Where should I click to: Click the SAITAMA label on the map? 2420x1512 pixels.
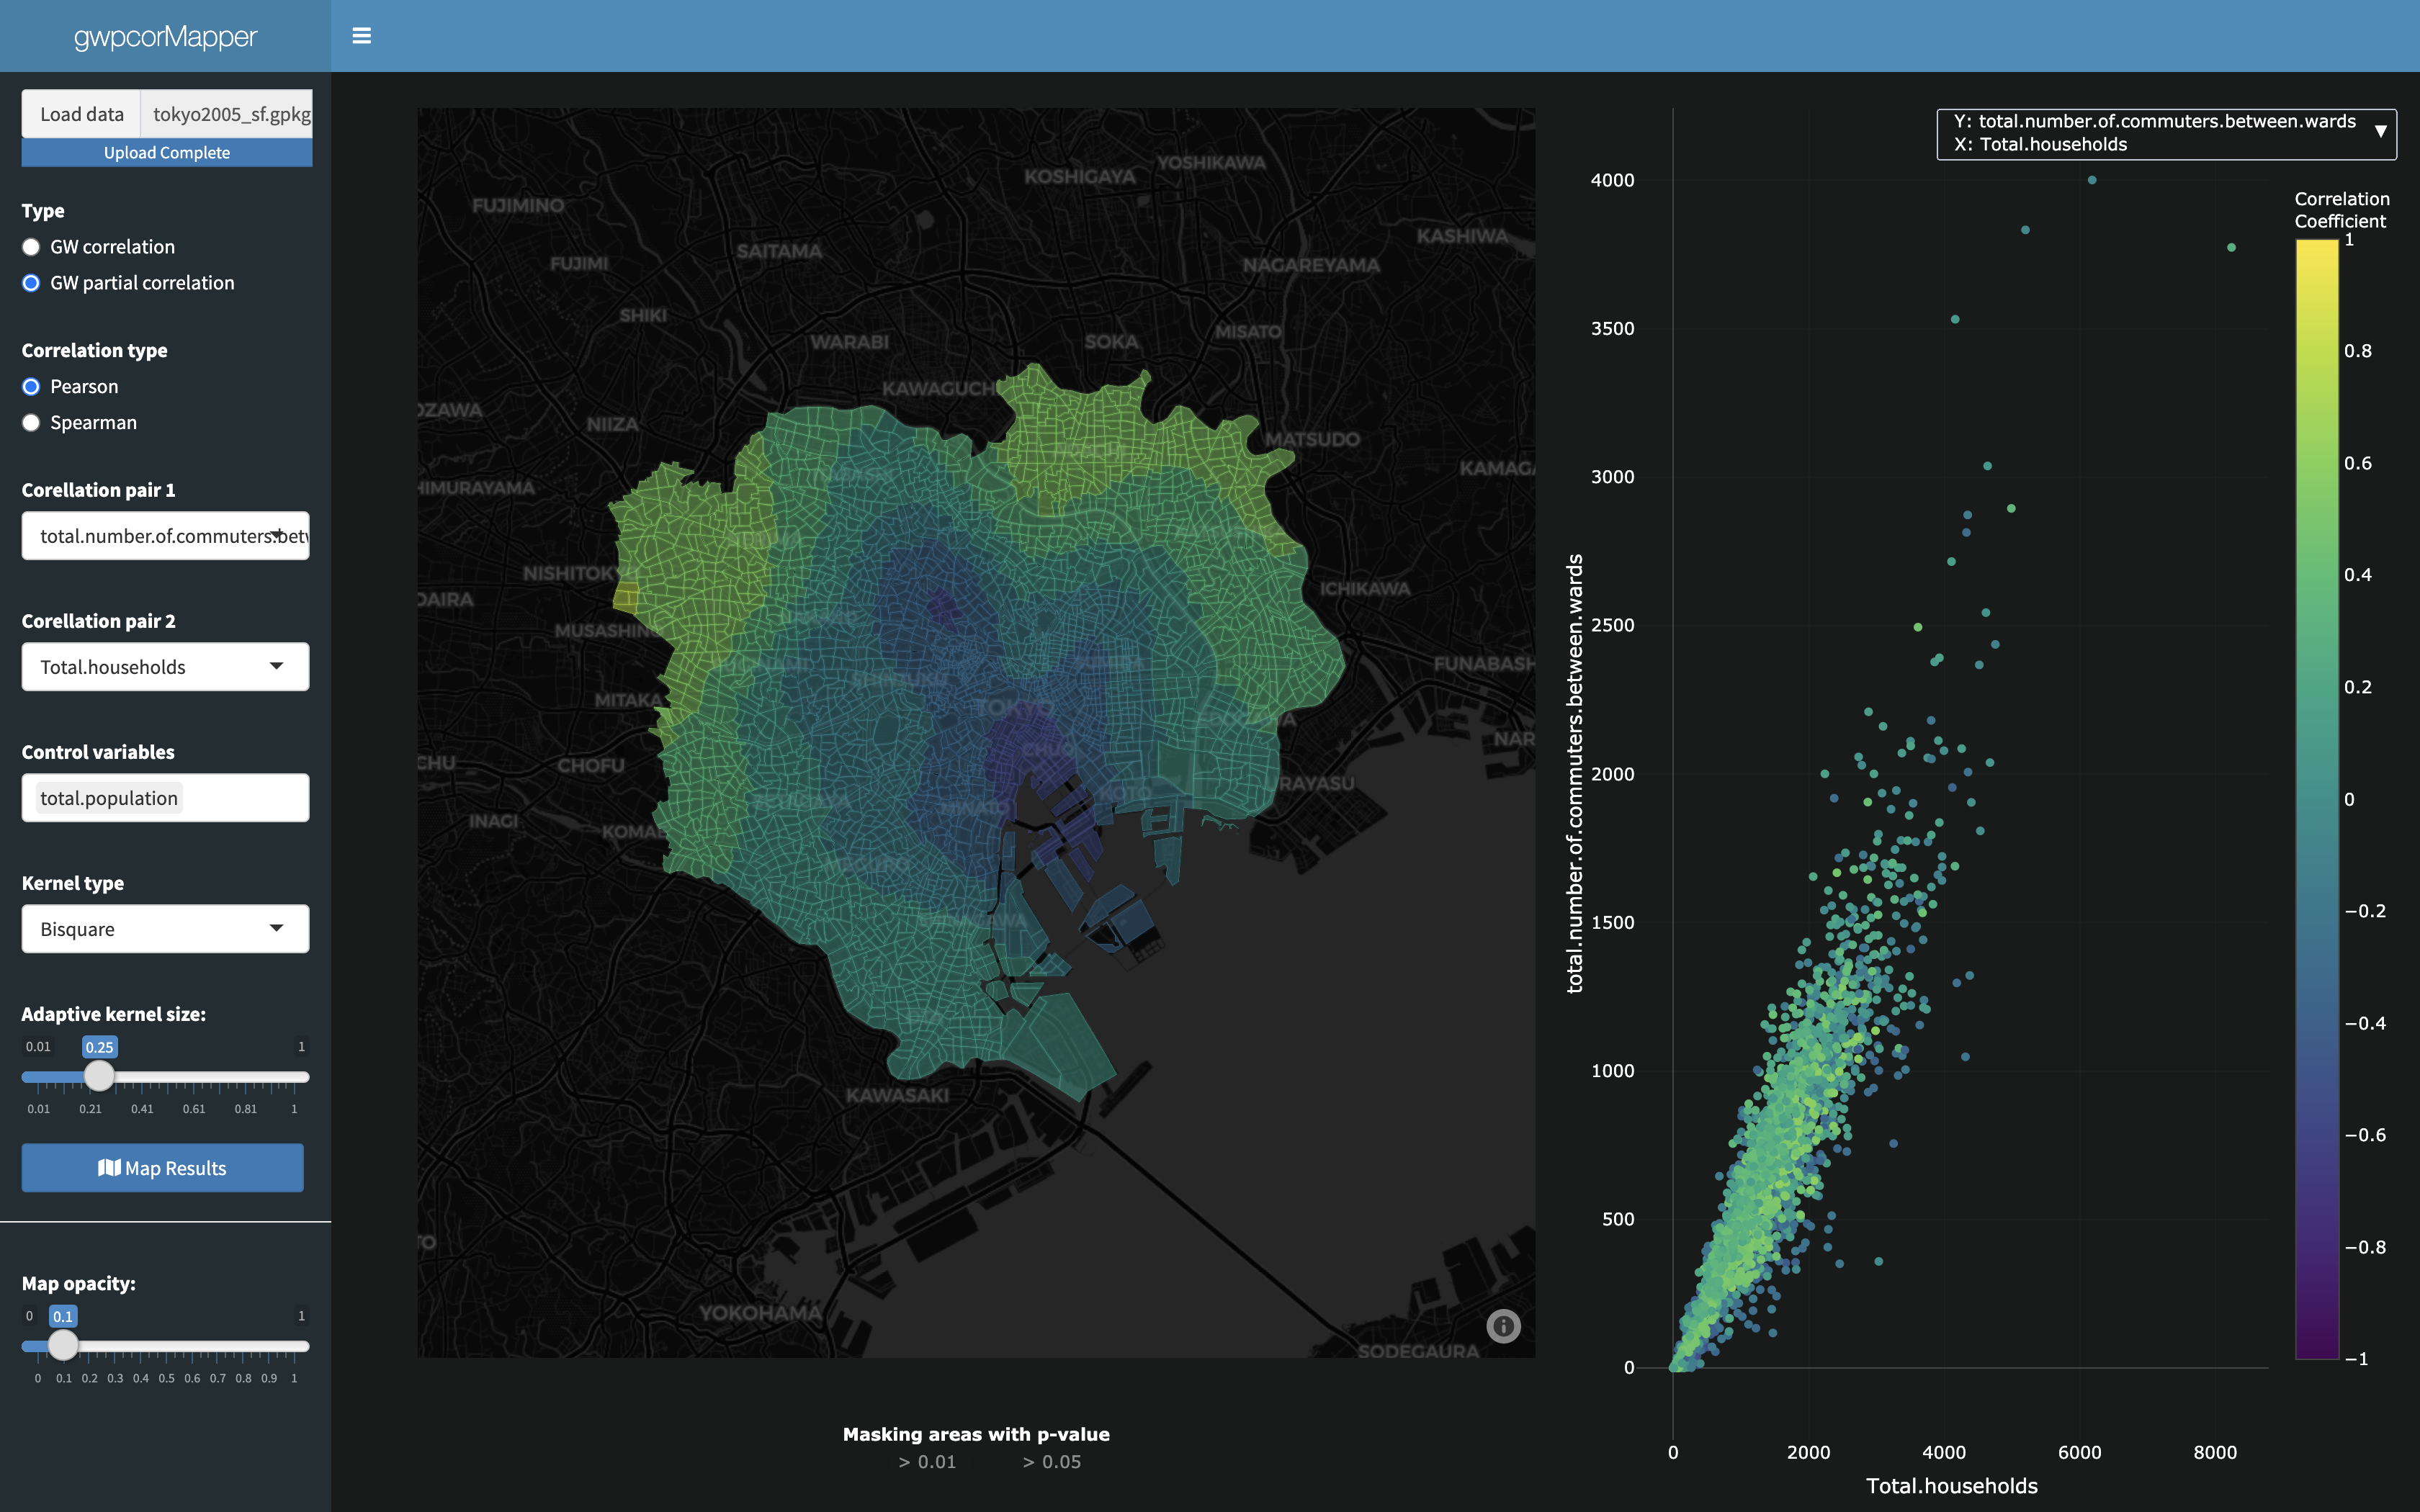[x=779, y=251]
